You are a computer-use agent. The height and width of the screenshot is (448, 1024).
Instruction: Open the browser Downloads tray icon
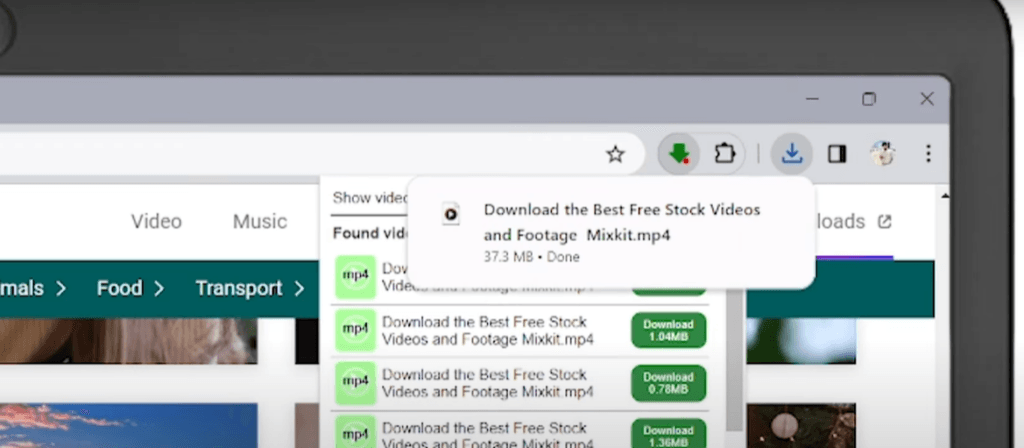pyautogui.click(x=792, y=154)
